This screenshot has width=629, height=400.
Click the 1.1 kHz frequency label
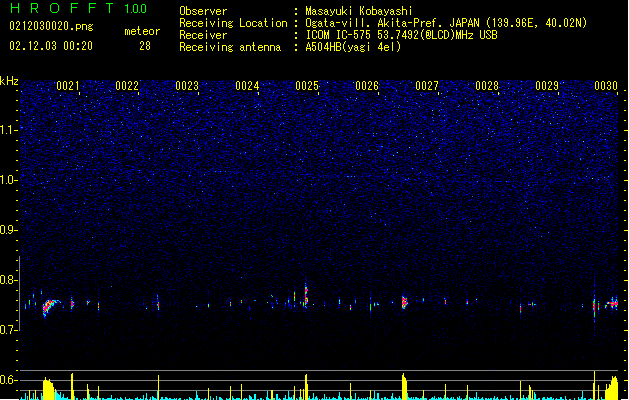9,130
